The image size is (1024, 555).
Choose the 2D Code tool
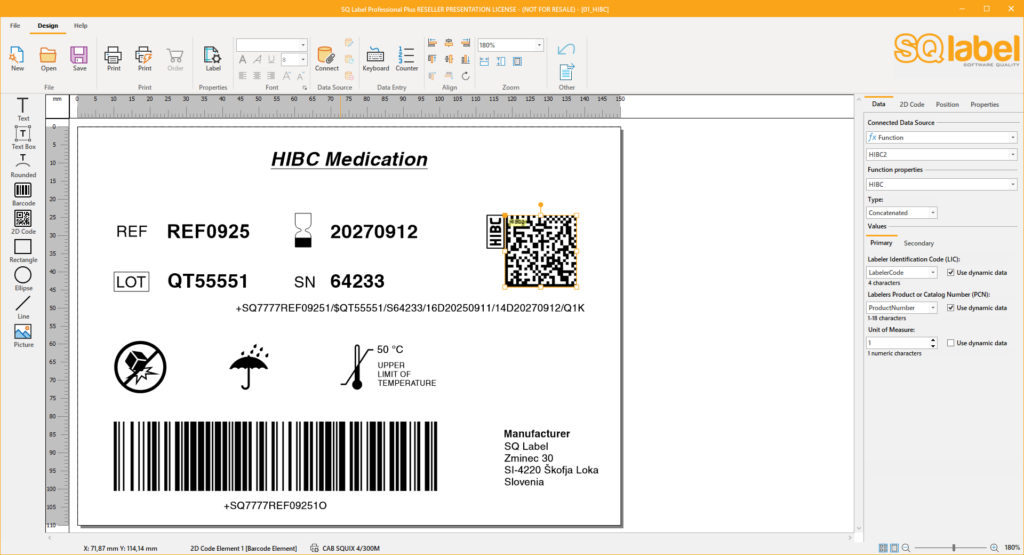coord(22,220)
